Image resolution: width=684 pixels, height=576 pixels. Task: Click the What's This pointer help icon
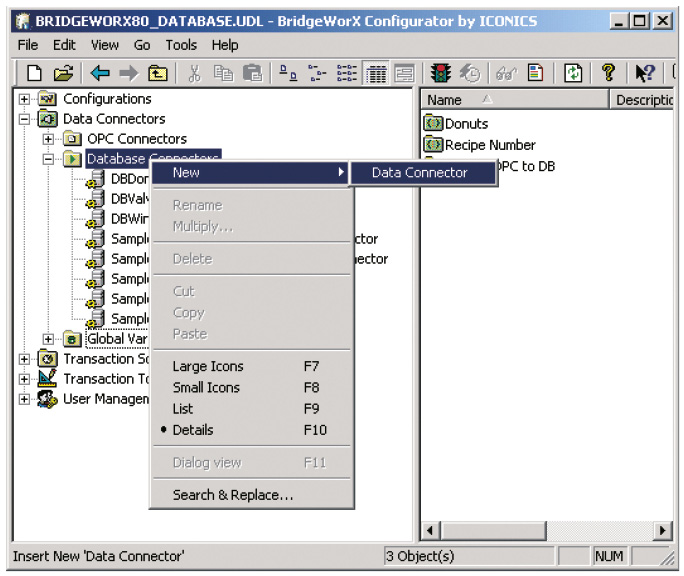pos(645,73)
